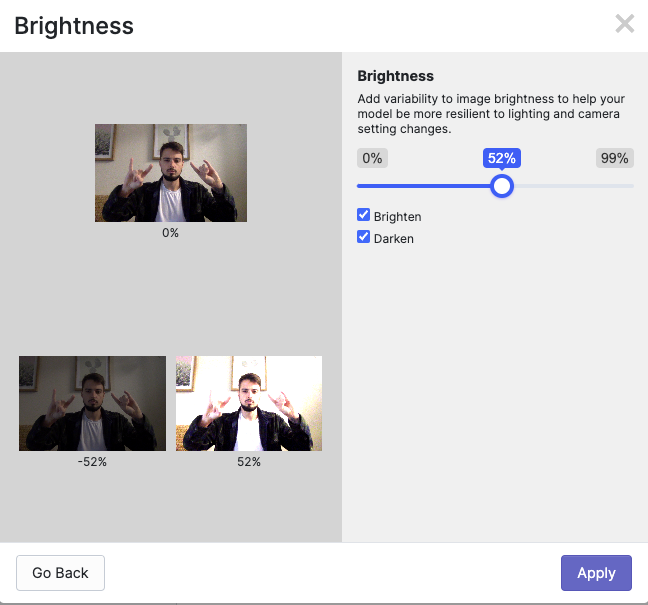This screenshot has height=605, width=648.
Task: Click the Brightness dialog title text
Action: [x=74, y=26]
